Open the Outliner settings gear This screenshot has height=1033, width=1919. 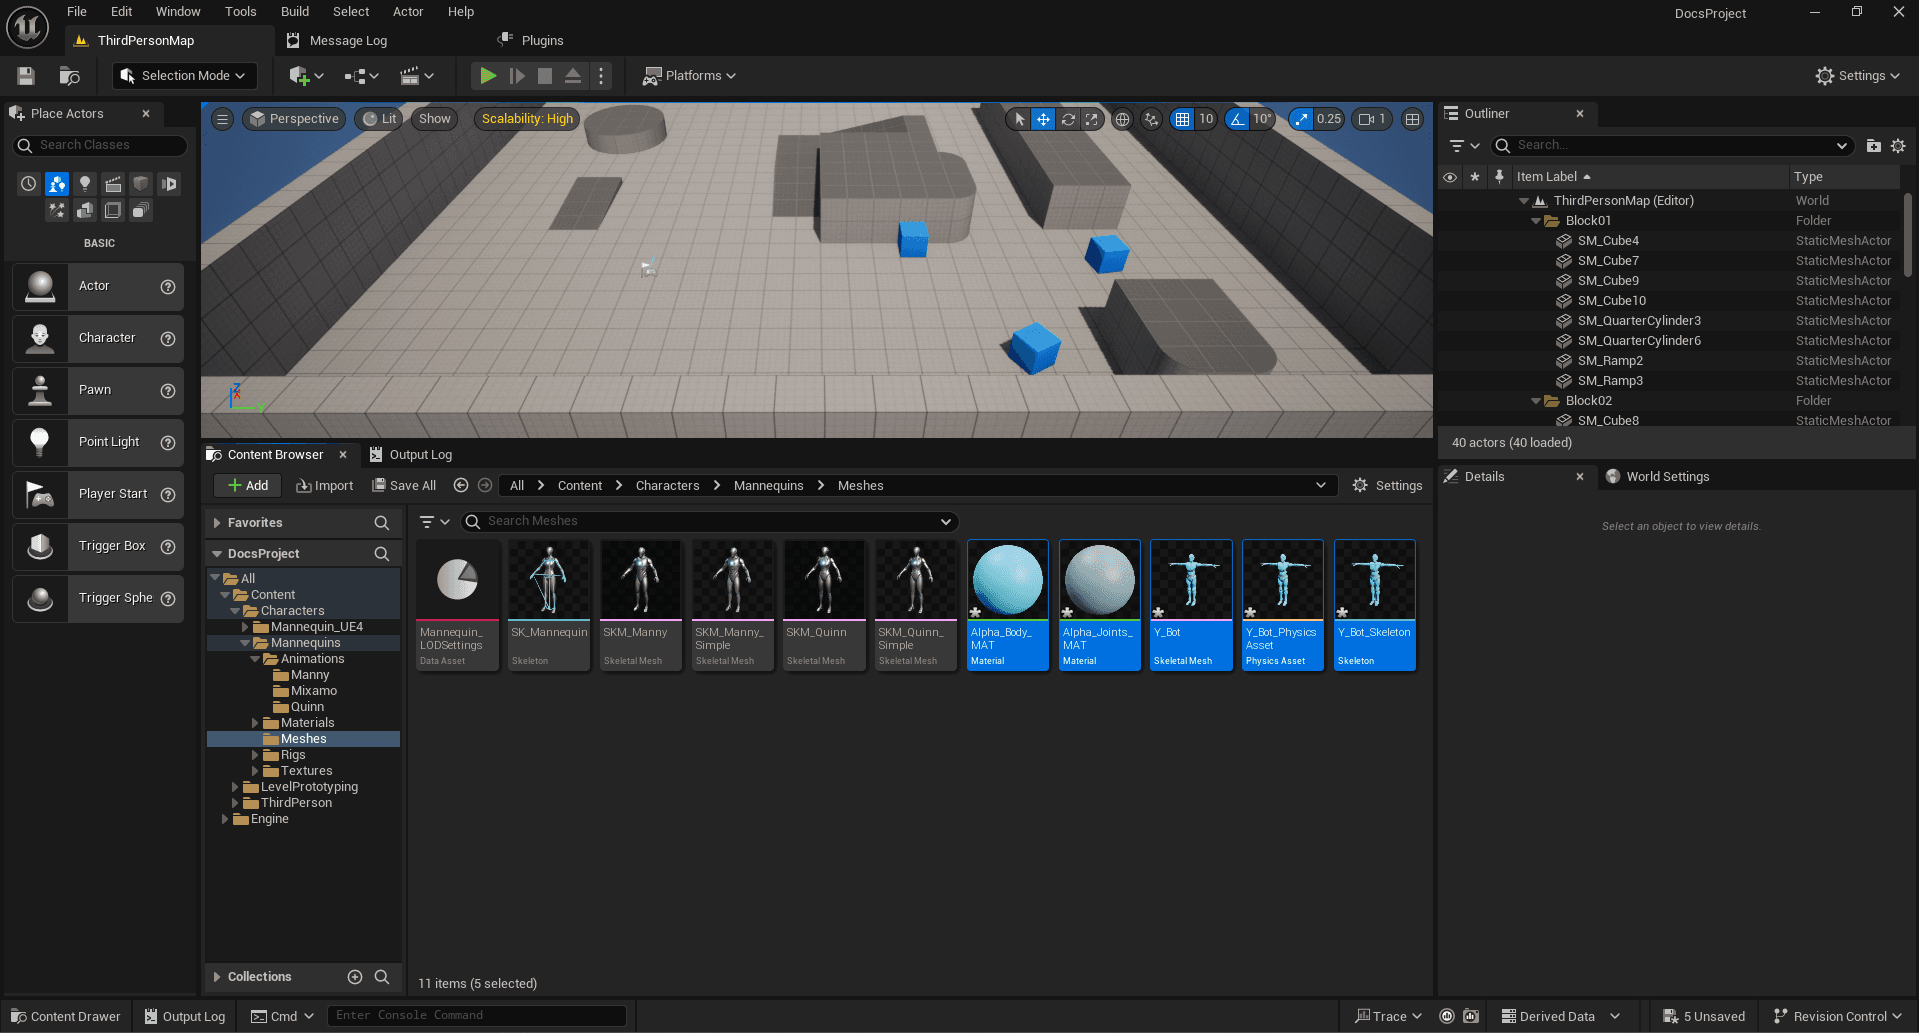click(x=1898, y=146)
